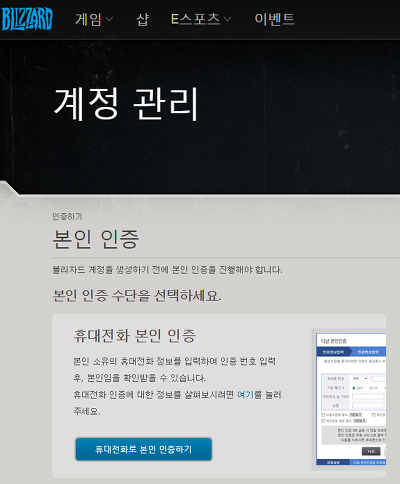Click the 휴대전화 본인 인증 card title
This screenshot has width=400, height=484.
pos(135,336)
